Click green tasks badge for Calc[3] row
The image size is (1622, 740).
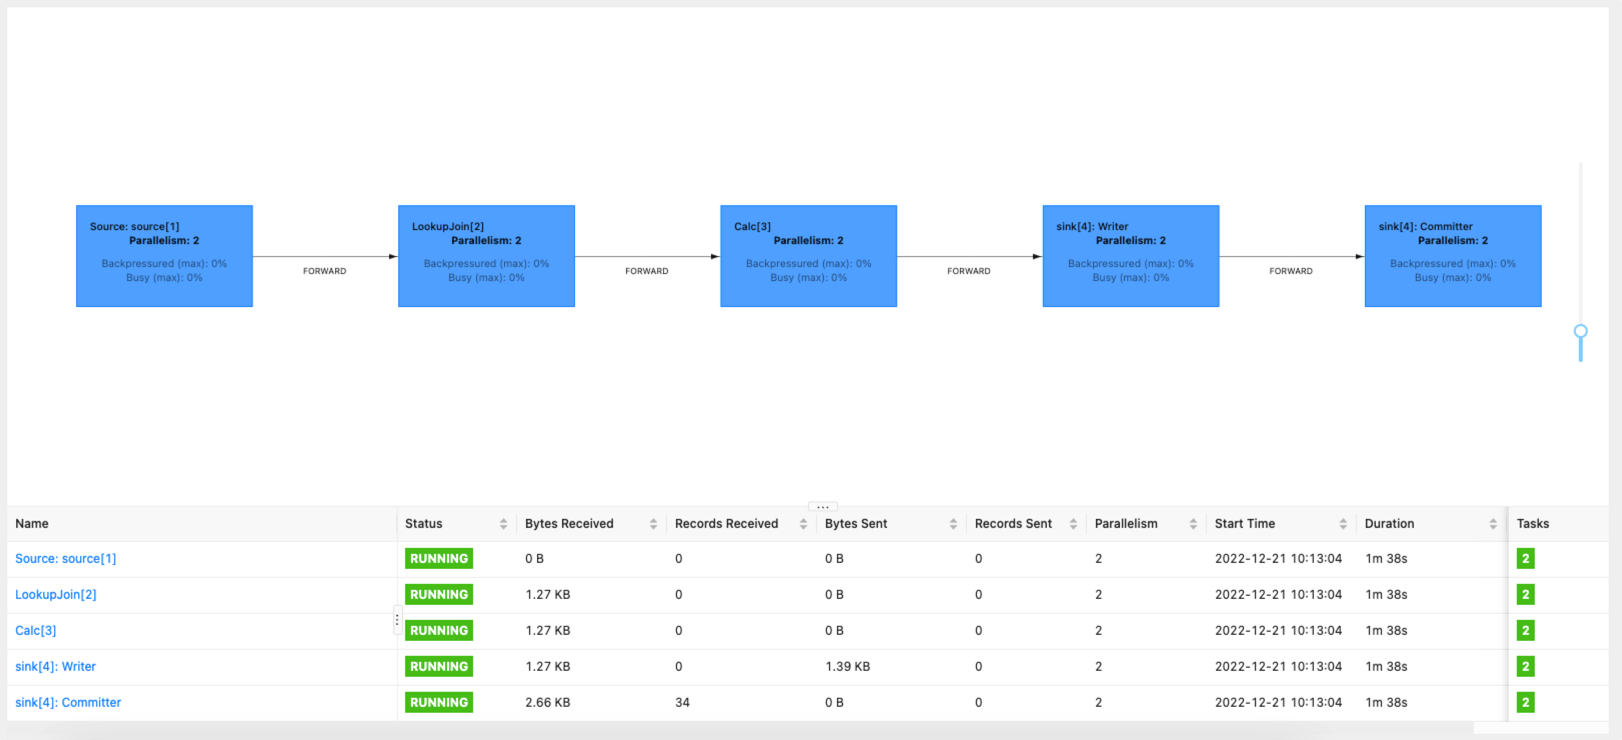pyautogui.click(x=1525, y=631)
